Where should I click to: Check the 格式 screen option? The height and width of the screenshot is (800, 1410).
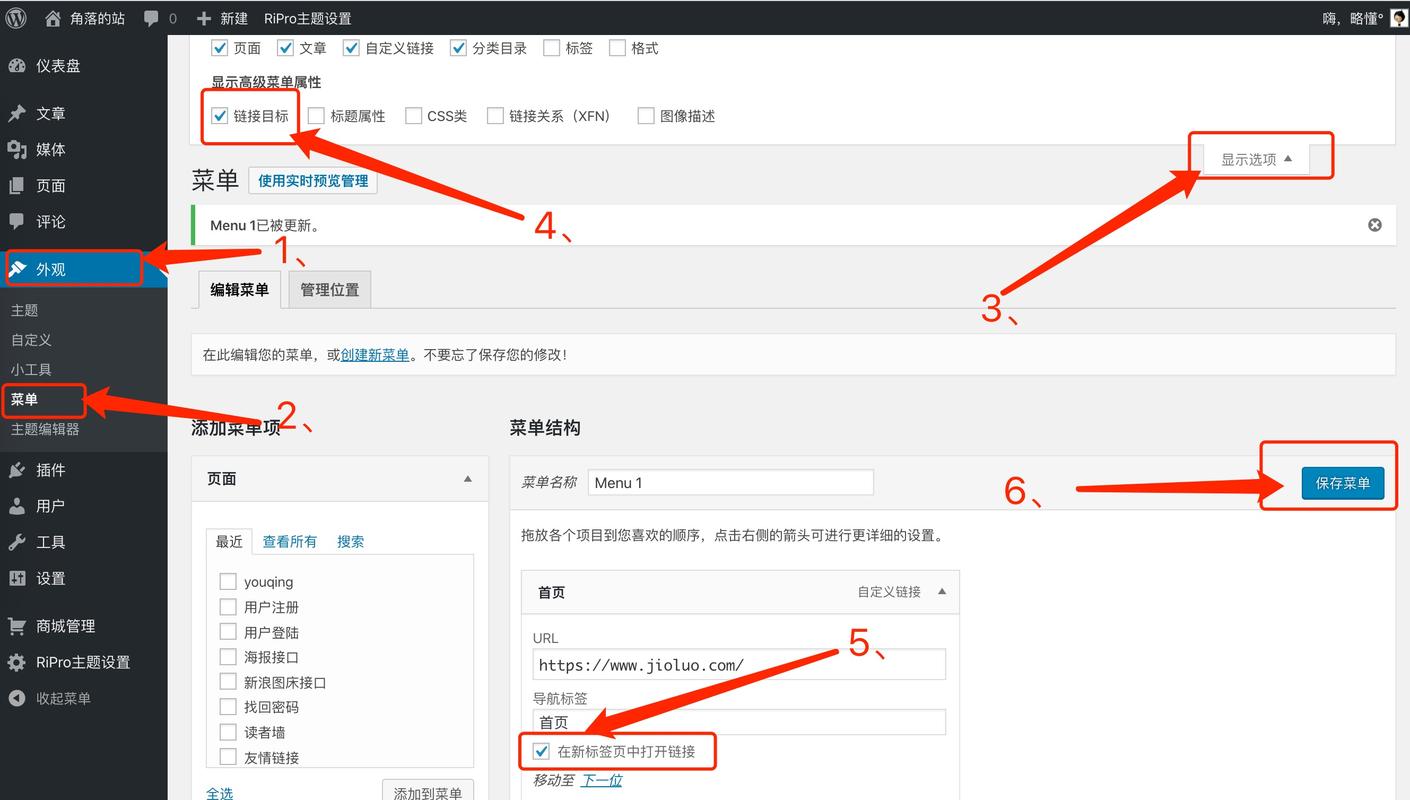[x=617, y=48]
